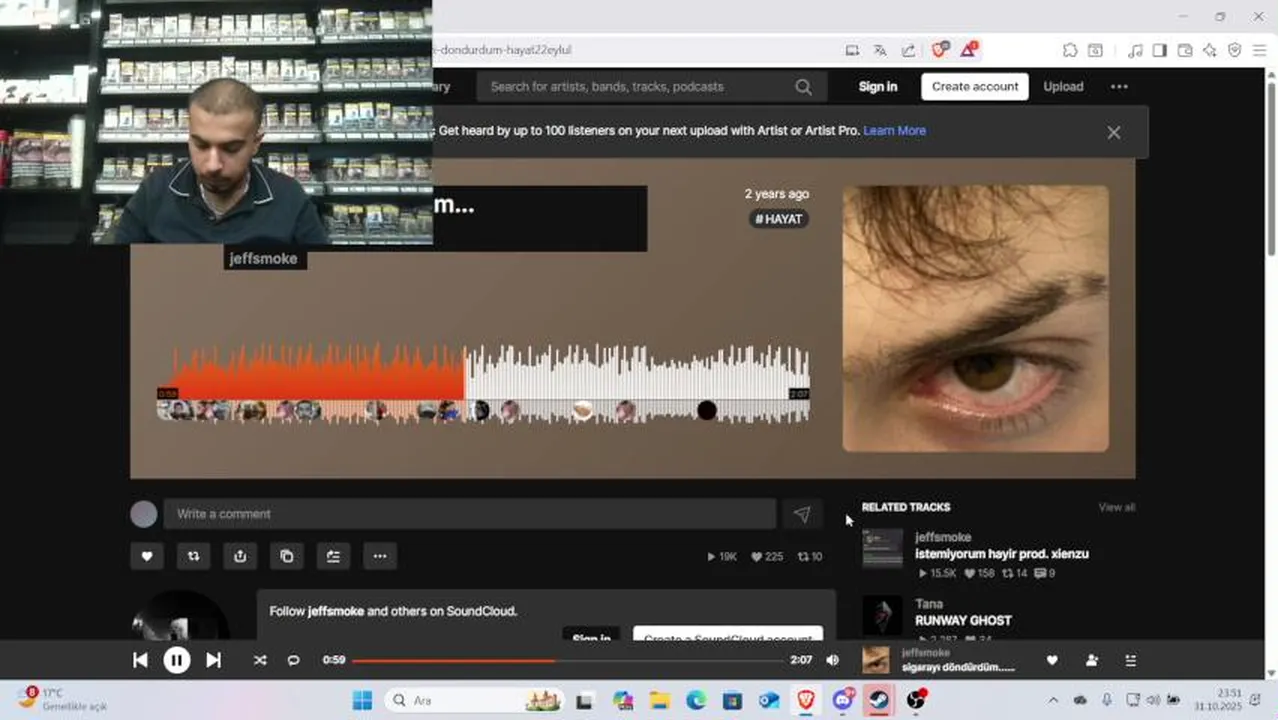1278x720 pixels.
Task: Share the track via share icon
Action: click(240, 556)
